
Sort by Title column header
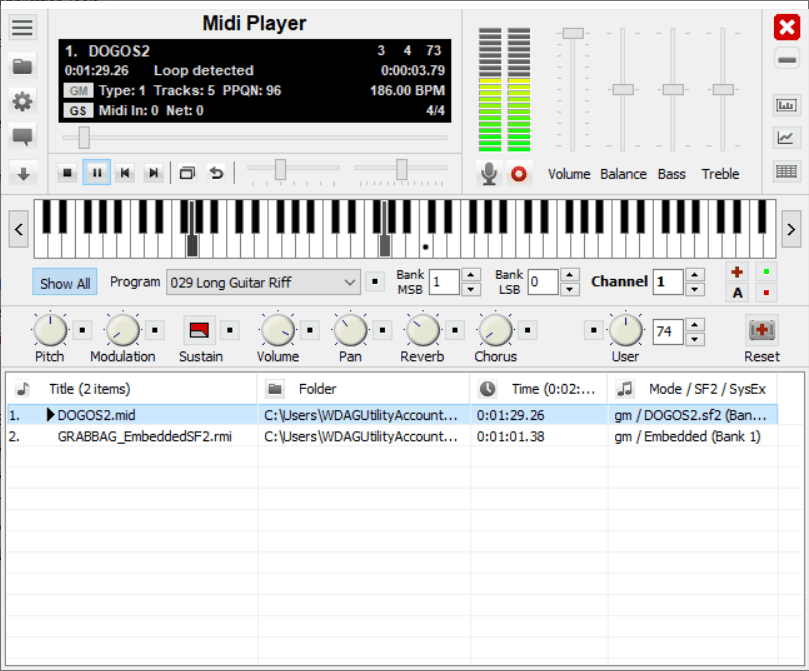point(132,389)
